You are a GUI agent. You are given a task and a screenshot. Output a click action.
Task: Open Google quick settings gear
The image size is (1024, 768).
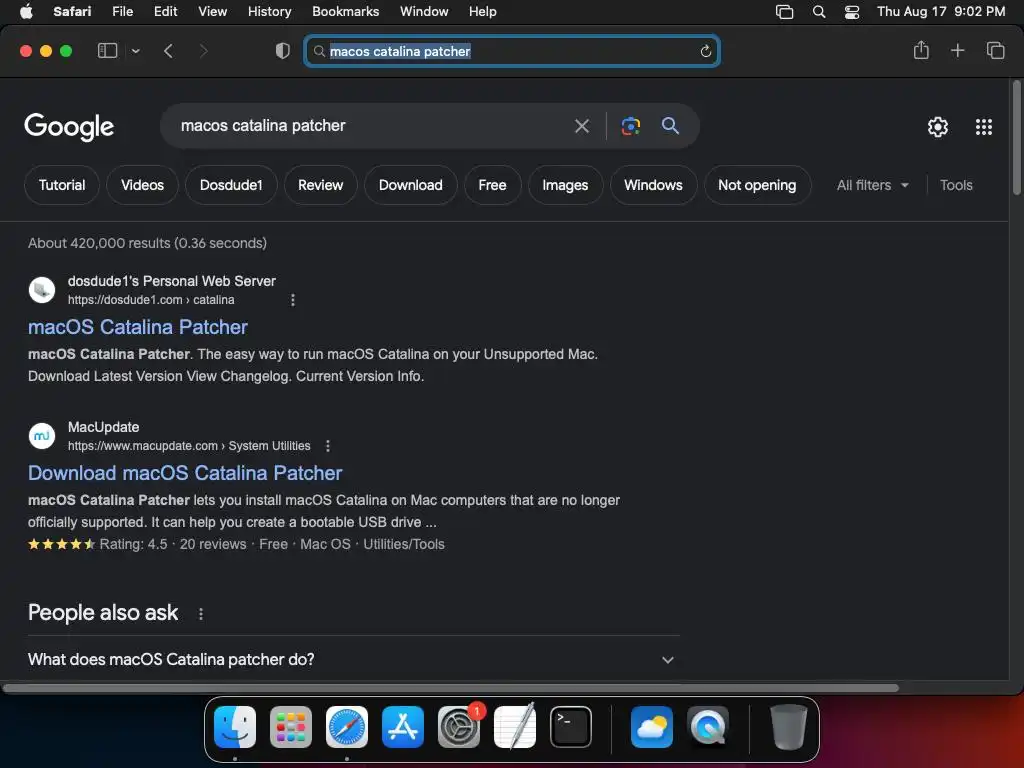(938, 127)
